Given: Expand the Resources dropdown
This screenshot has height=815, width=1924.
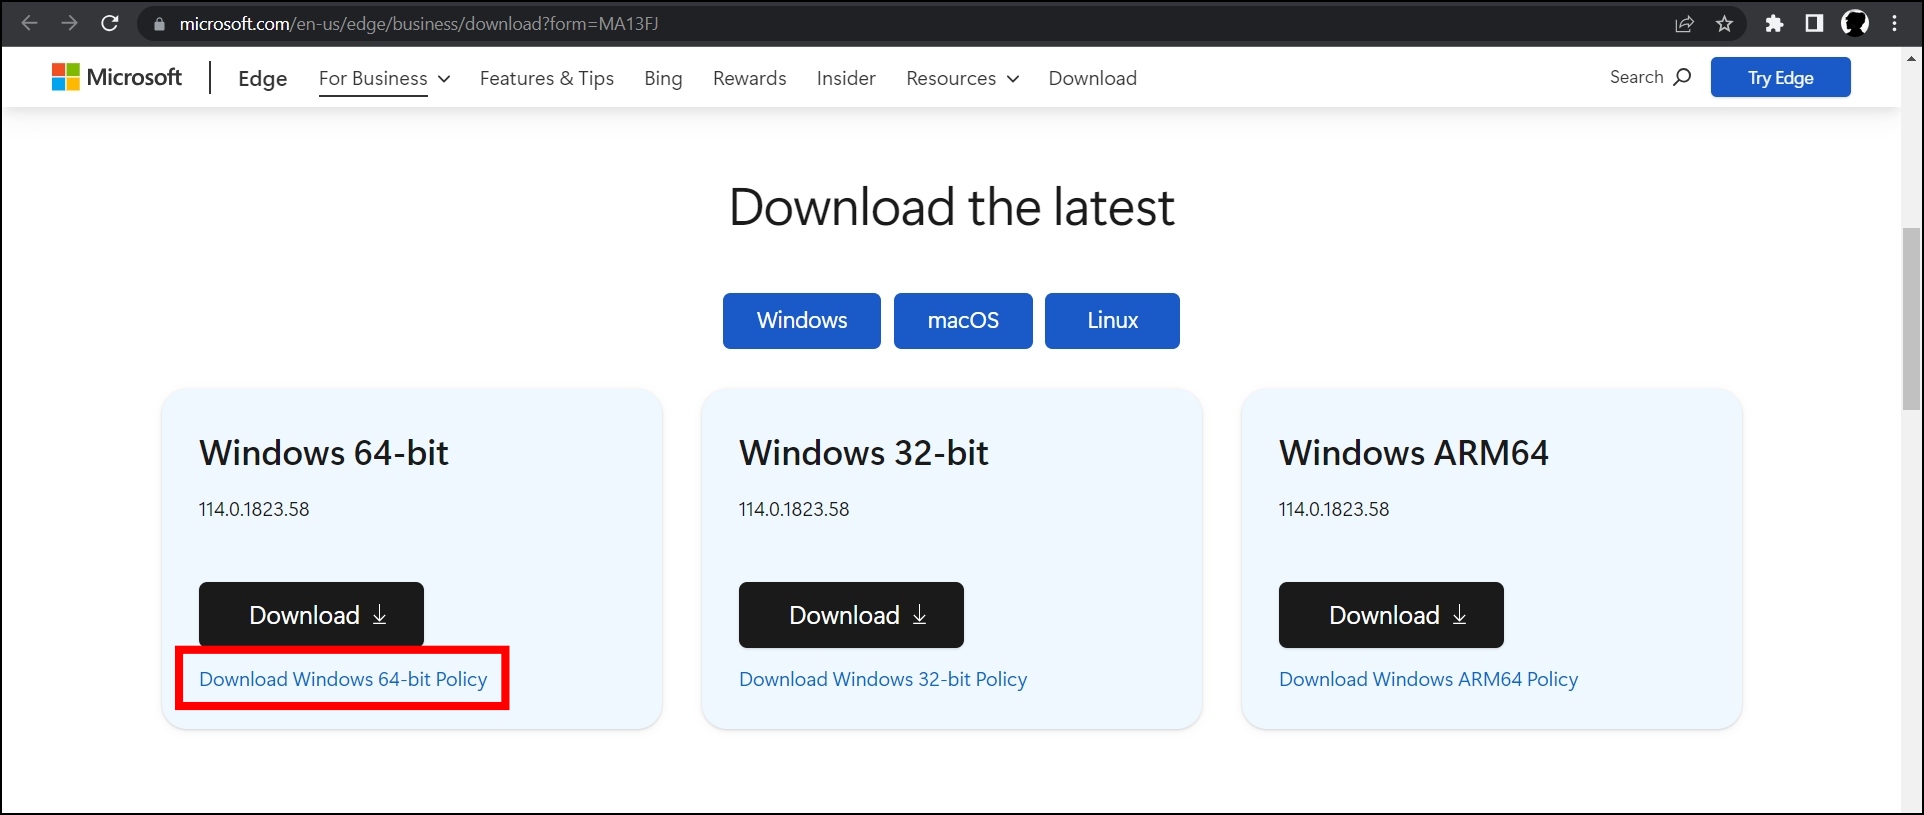Looking at the screenshot, I should coord(962,78).
